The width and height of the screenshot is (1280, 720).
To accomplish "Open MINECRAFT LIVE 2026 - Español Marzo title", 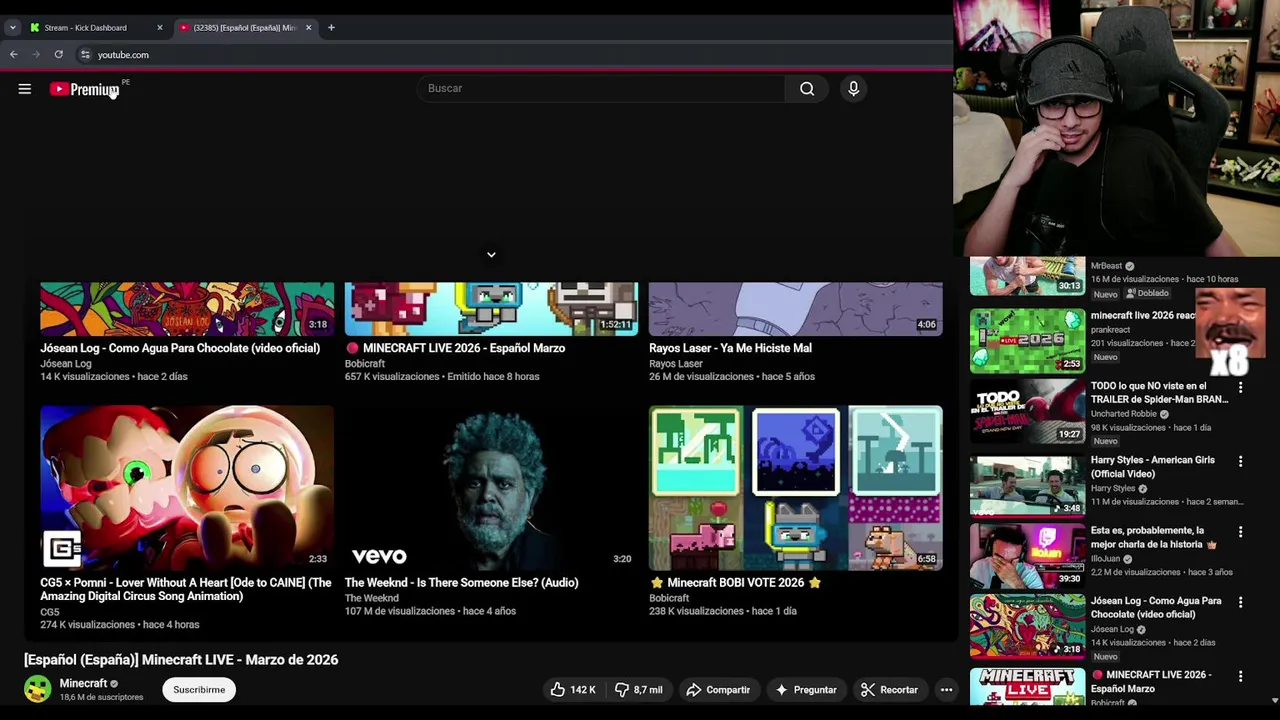I will pos(455,348).
